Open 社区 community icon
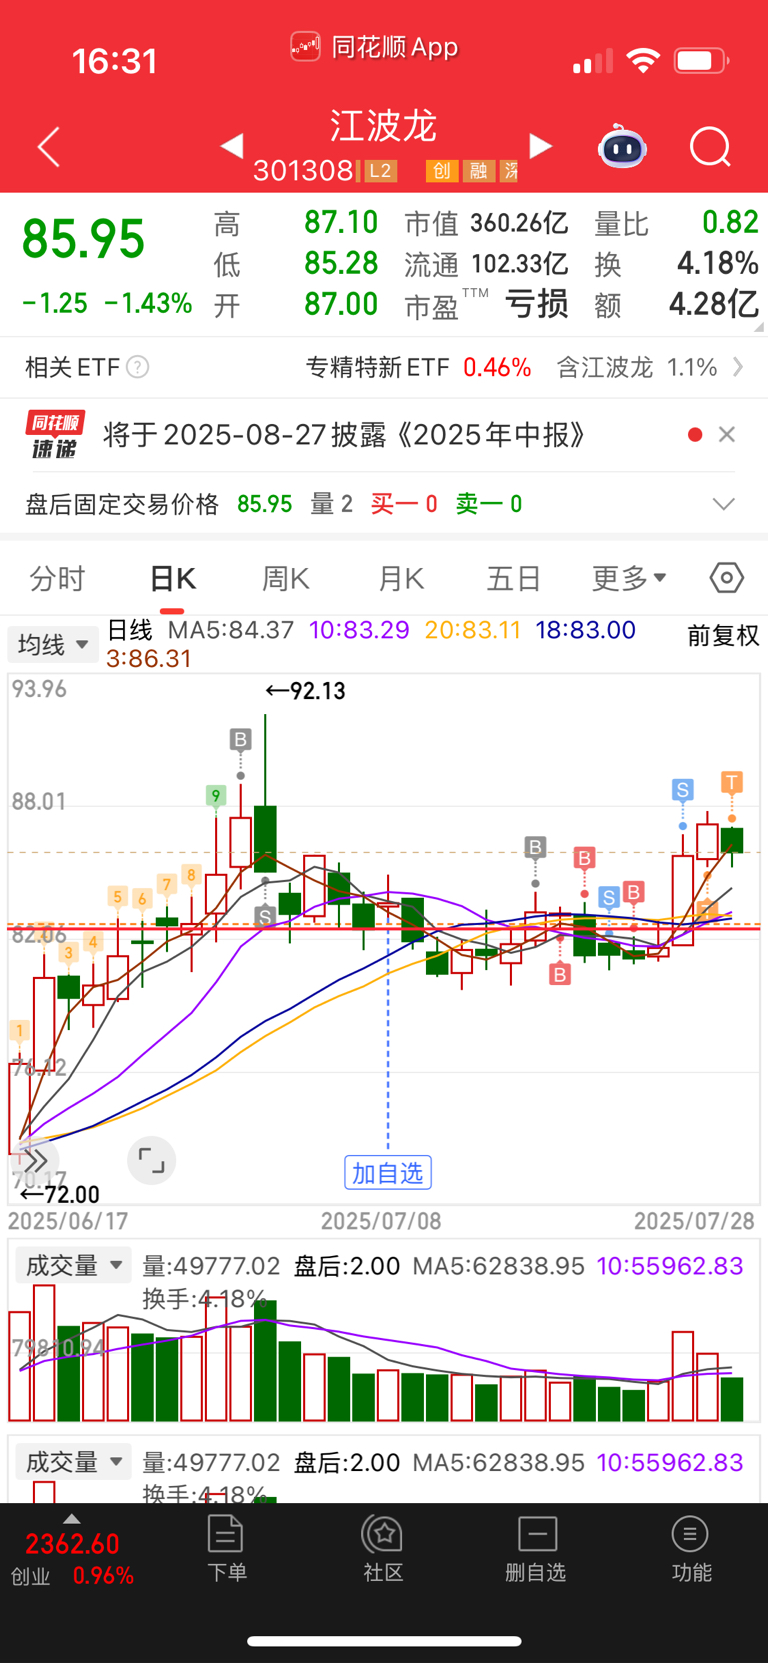The height and width of the screenshot is (1663, 768). point(382,1549)
